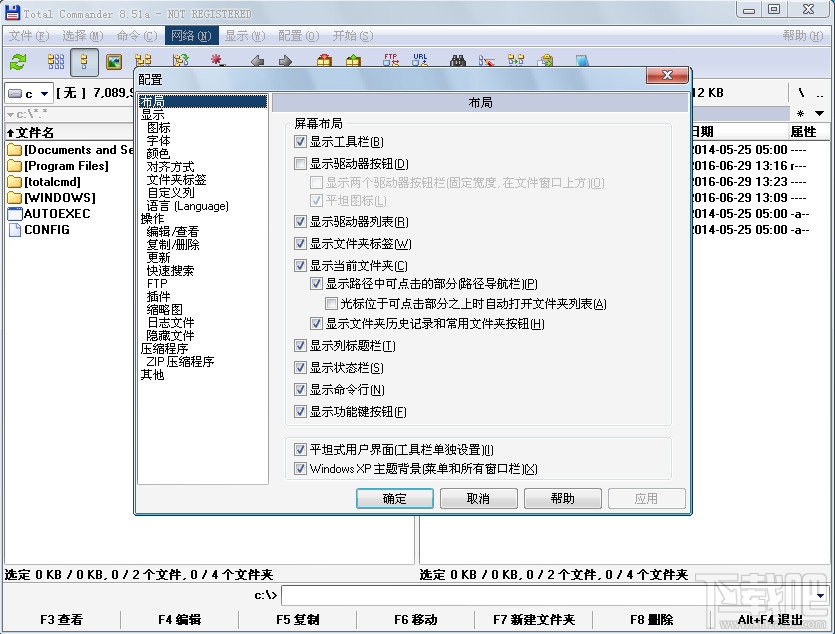Select the full details view toolbar icon
This screenshot has width=835, height=634.
point(84,62)
